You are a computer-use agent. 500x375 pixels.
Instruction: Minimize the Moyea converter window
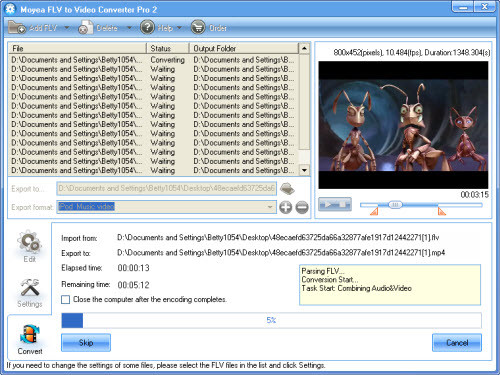pos(463,7)
